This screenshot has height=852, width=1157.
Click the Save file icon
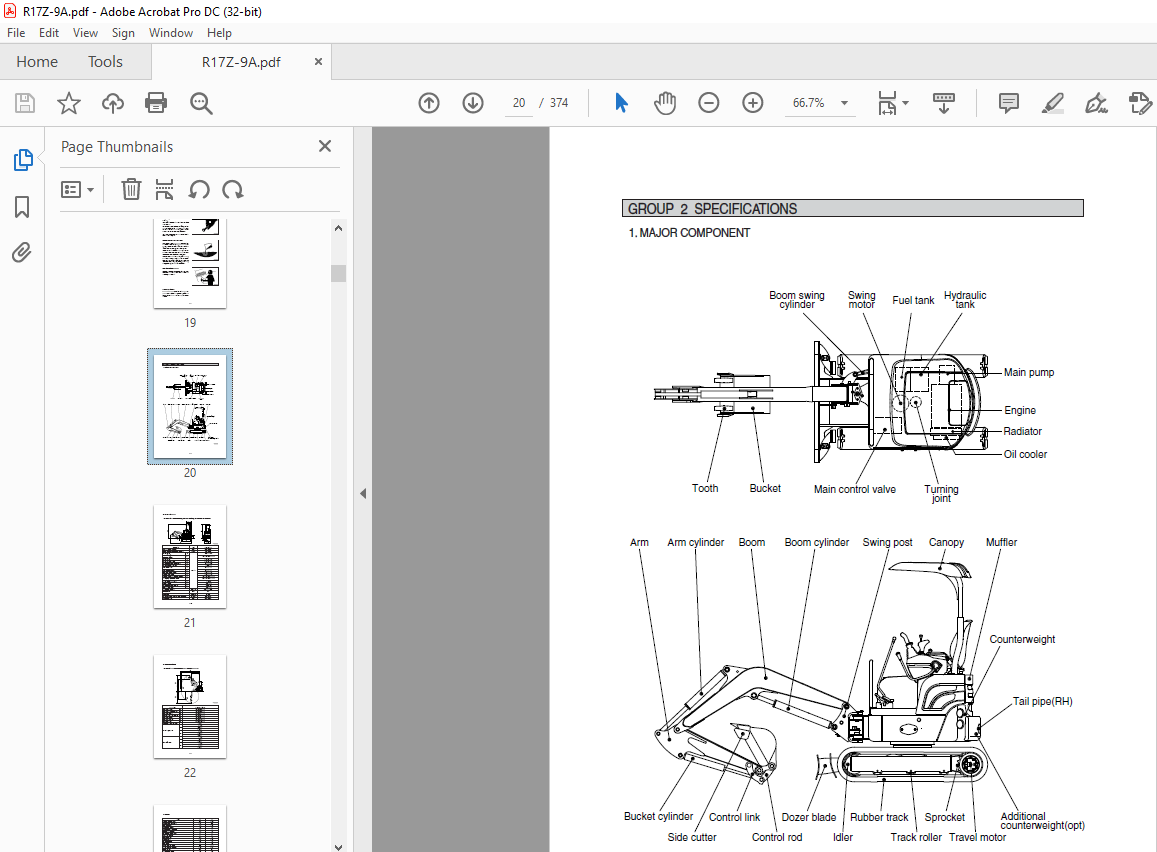[25, 103]
